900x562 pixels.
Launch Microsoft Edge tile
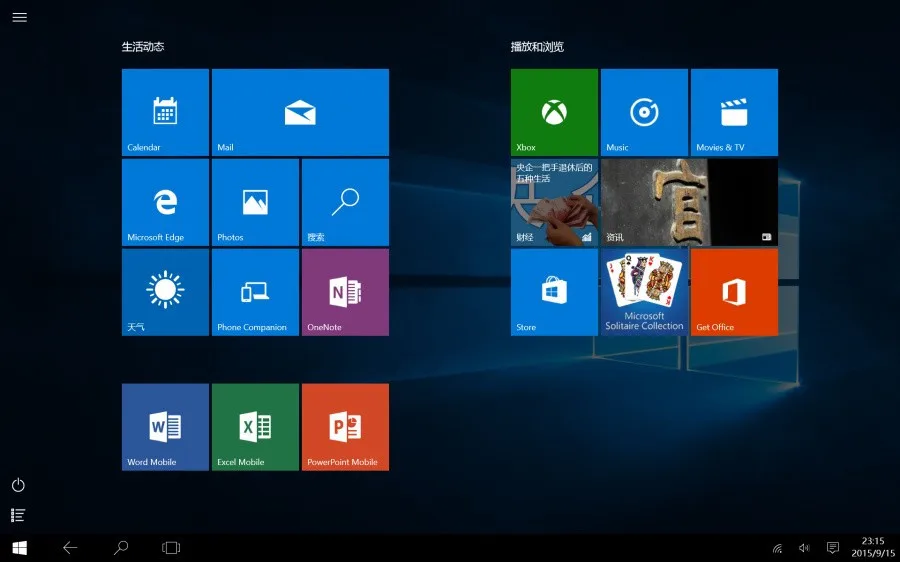tap(165, 203)
